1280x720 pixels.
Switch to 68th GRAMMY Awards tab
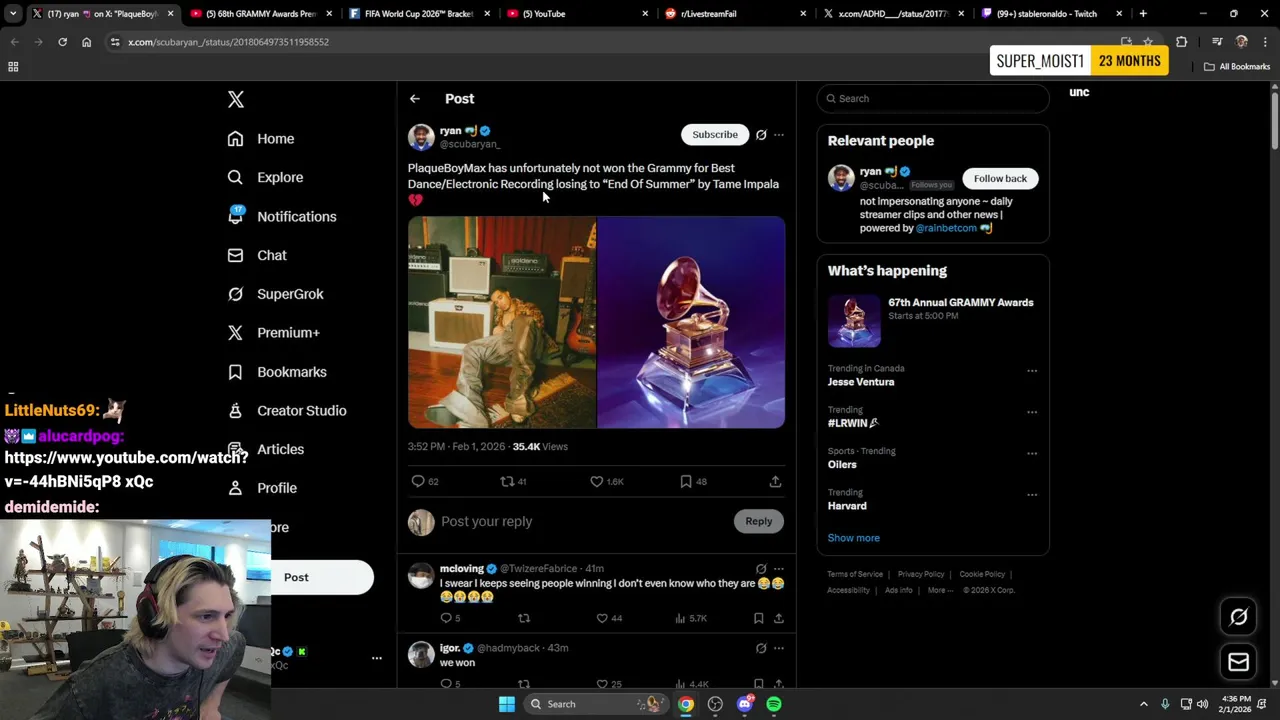click(261, 14)
